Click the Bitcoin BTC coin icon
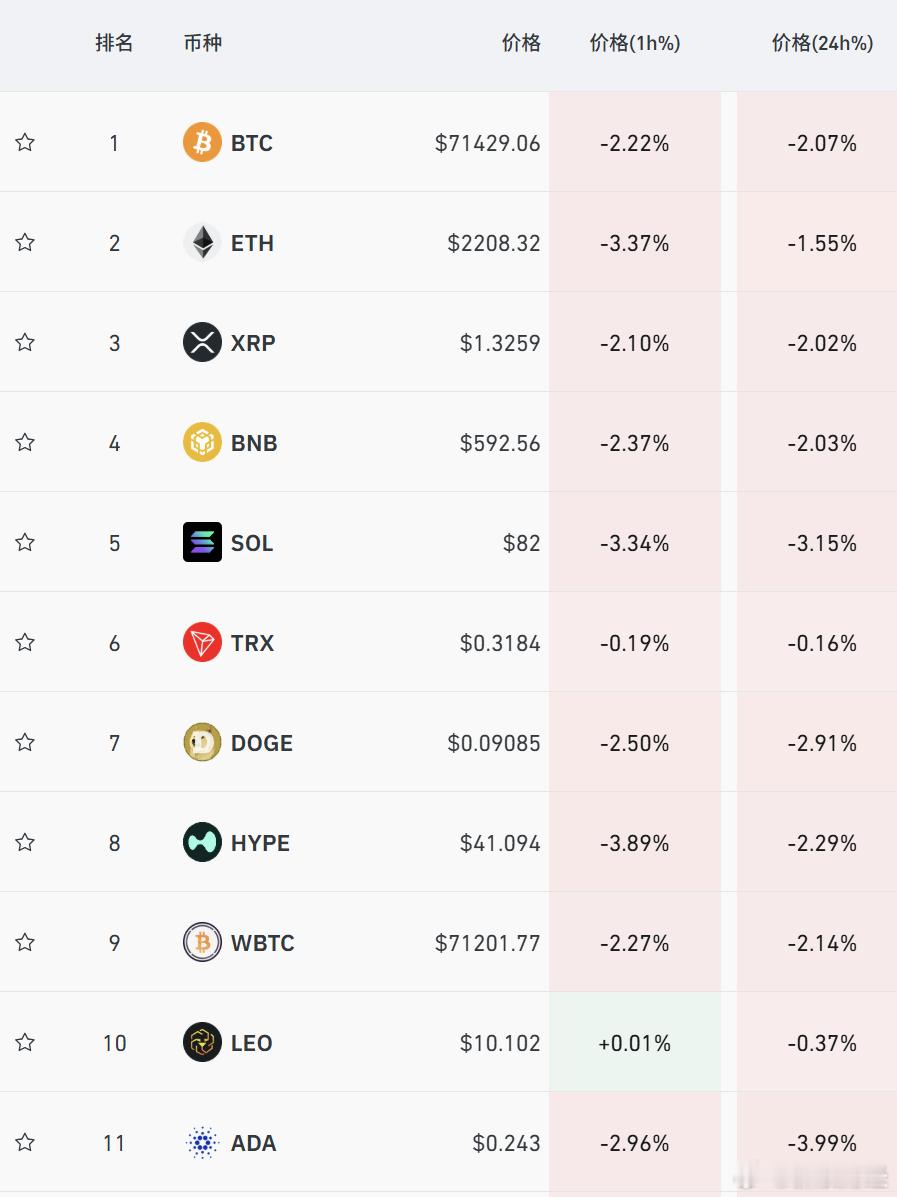 pos(202,142)
